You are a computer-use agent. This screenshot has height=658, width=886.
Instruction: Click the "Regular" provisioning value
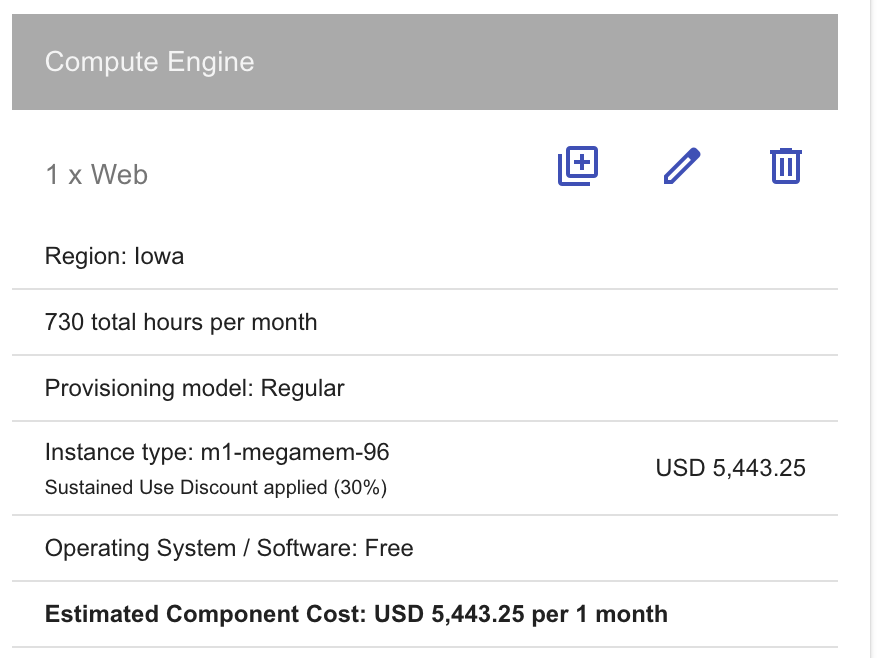click(x=302, y=388)
